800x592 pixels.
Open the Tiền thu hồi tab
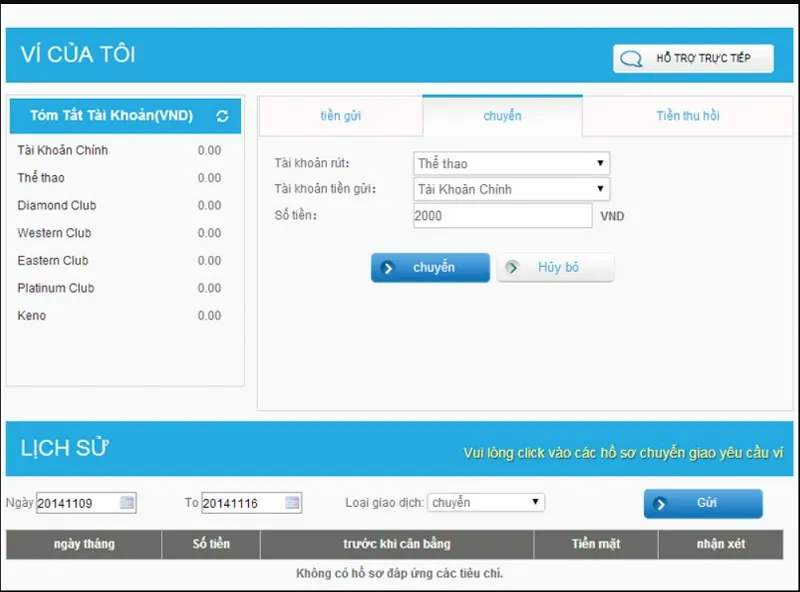pyautogui.click(x=688, y=116)
